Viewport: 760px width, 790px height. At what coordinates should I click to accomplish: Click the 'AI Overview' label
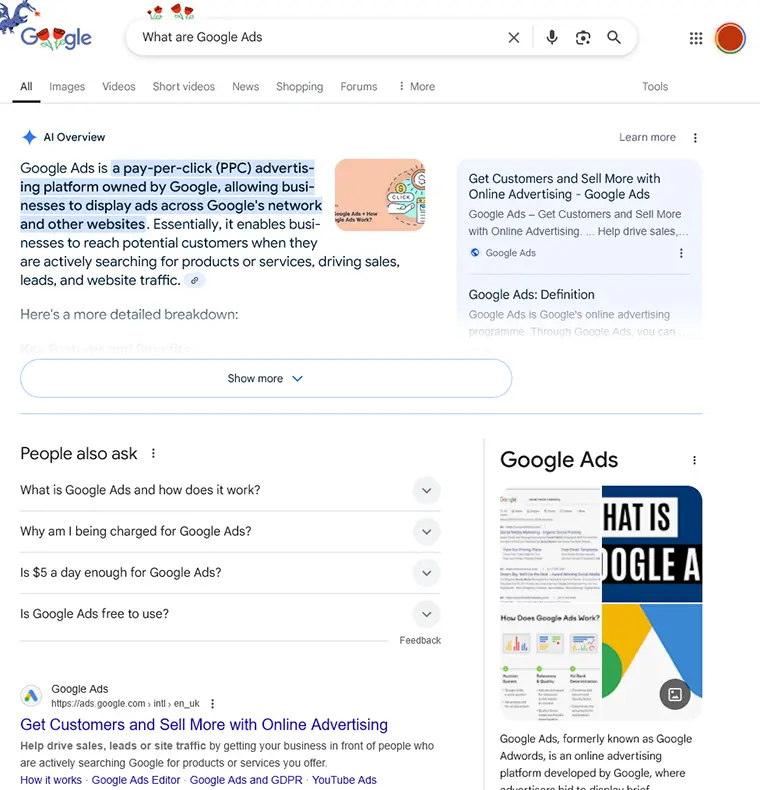[x=74, y=137]
